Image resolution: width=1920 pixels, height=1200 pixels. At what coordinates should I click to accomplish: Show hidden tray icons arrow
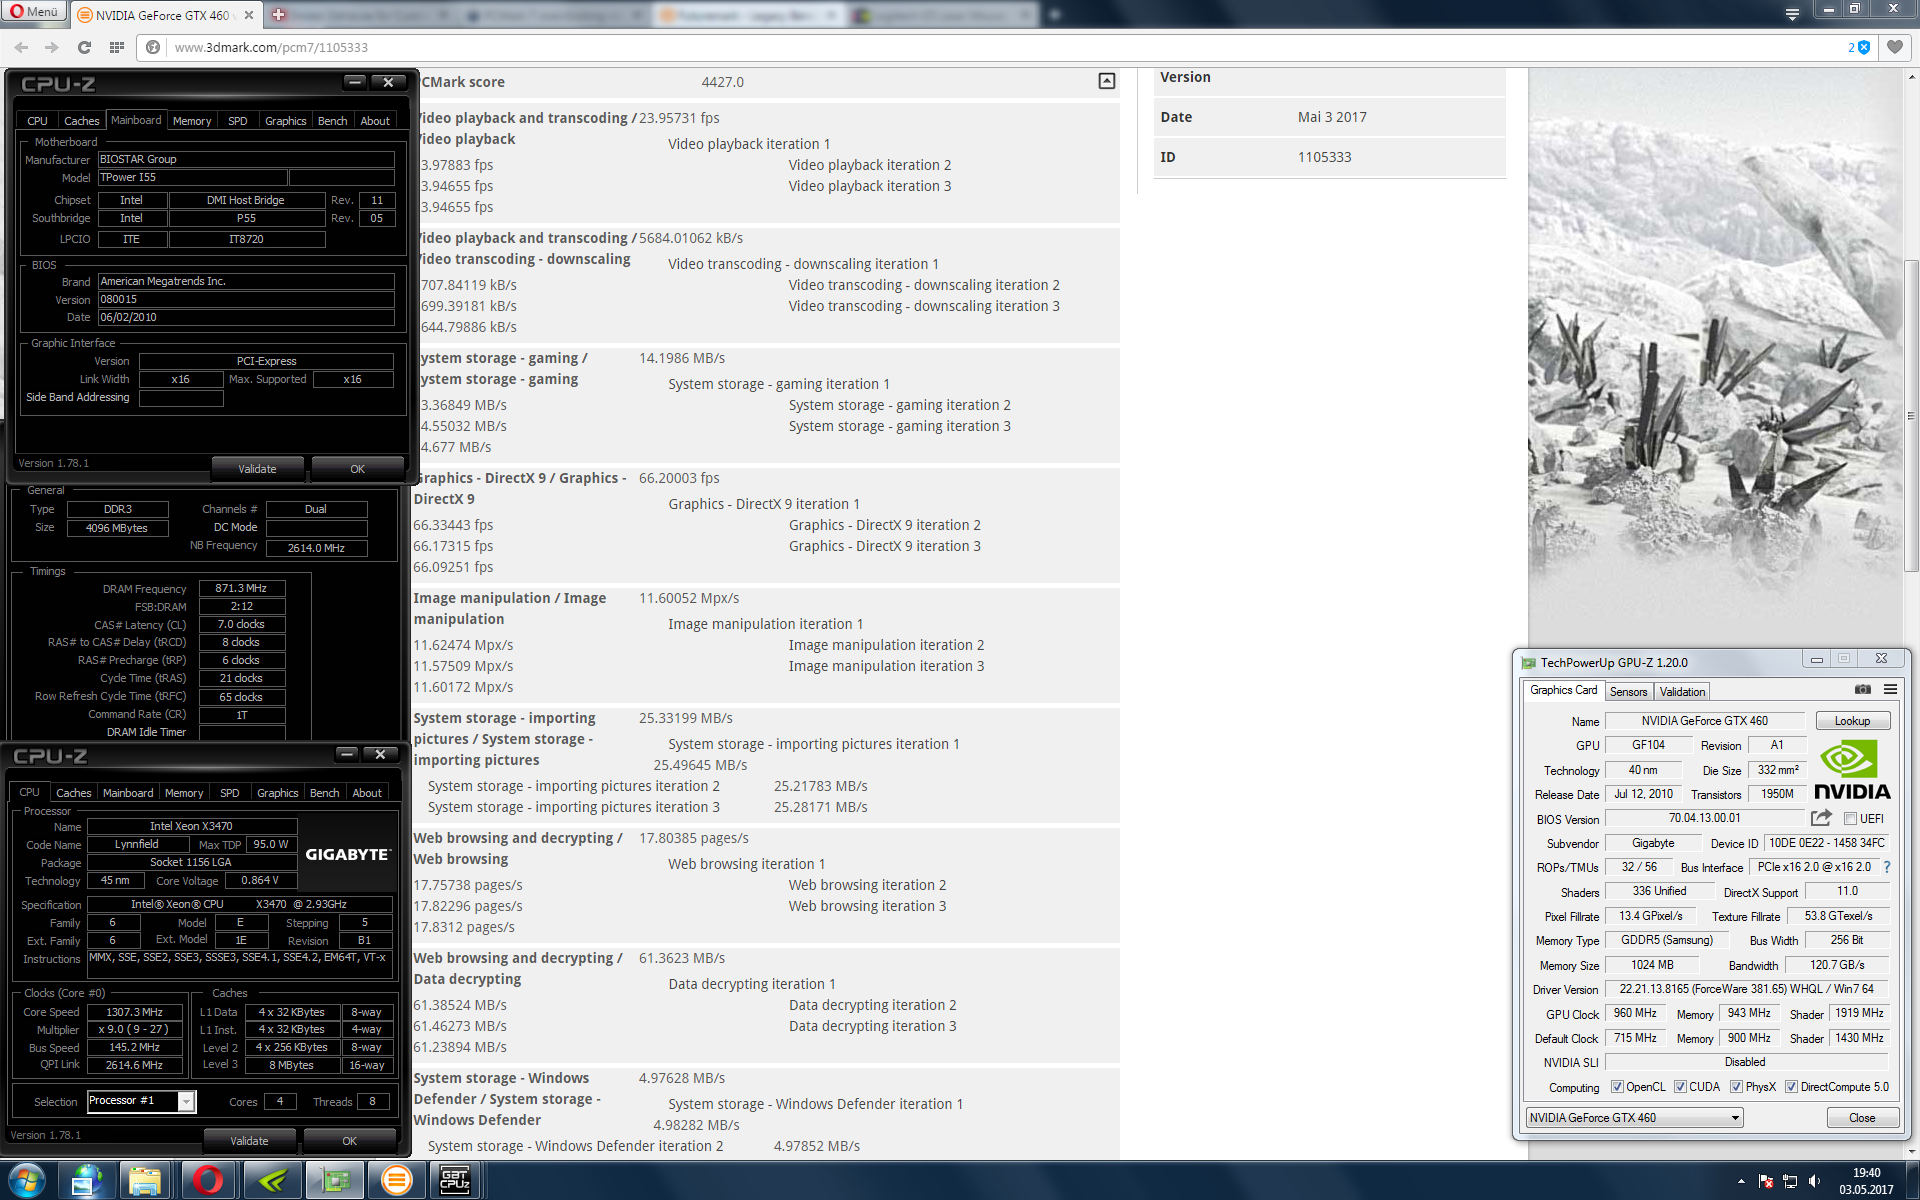point(1741,1181)
